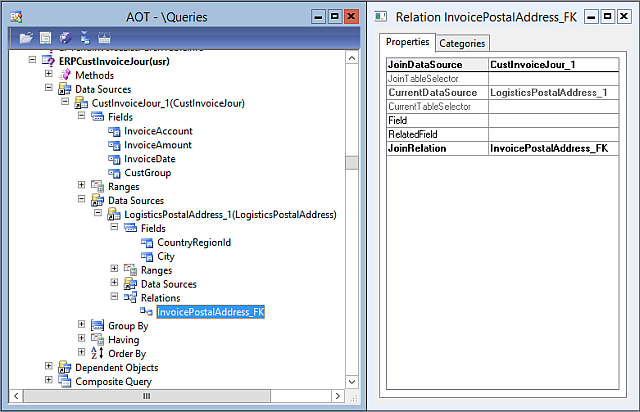Screen dimensions: 640x412
Task: Click the third AOT toolbar icon
Action: (x=65, y=38)
